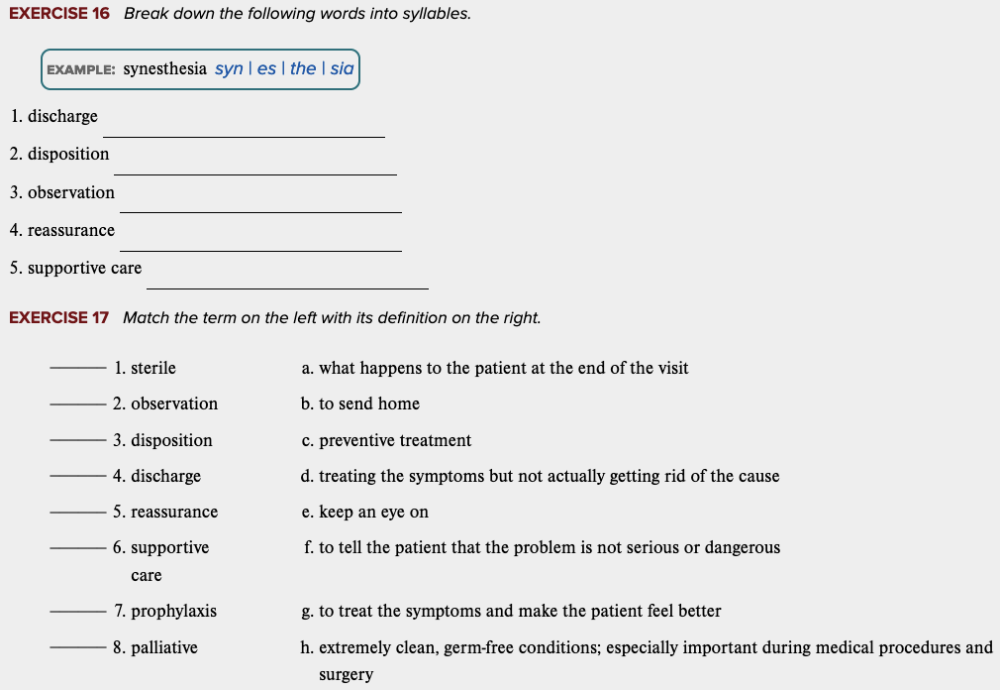Click definition c, preventive treatment
The height and width of the screenshot is (690, 1000).
click(x=386, y=440)
